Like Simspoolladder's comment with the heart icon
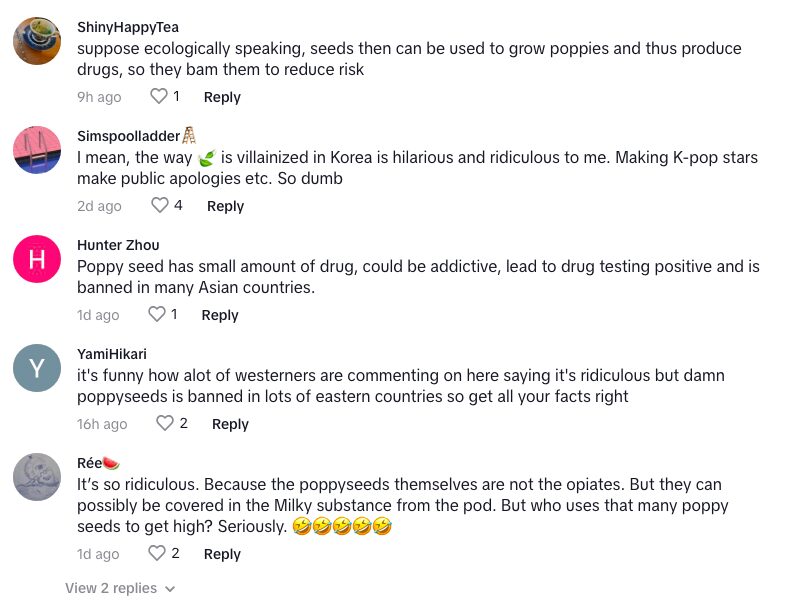The height and width of the screenshot is (610, 785). tap(159, 206)
